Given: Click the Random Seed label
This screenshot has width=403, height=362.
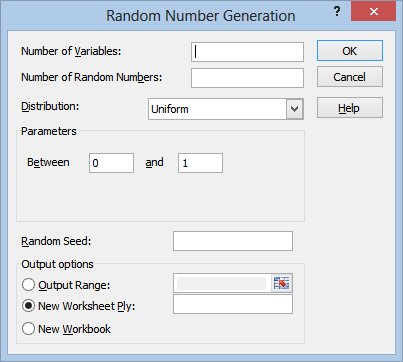Looking at the screenshot, I should tap(56, 241).
